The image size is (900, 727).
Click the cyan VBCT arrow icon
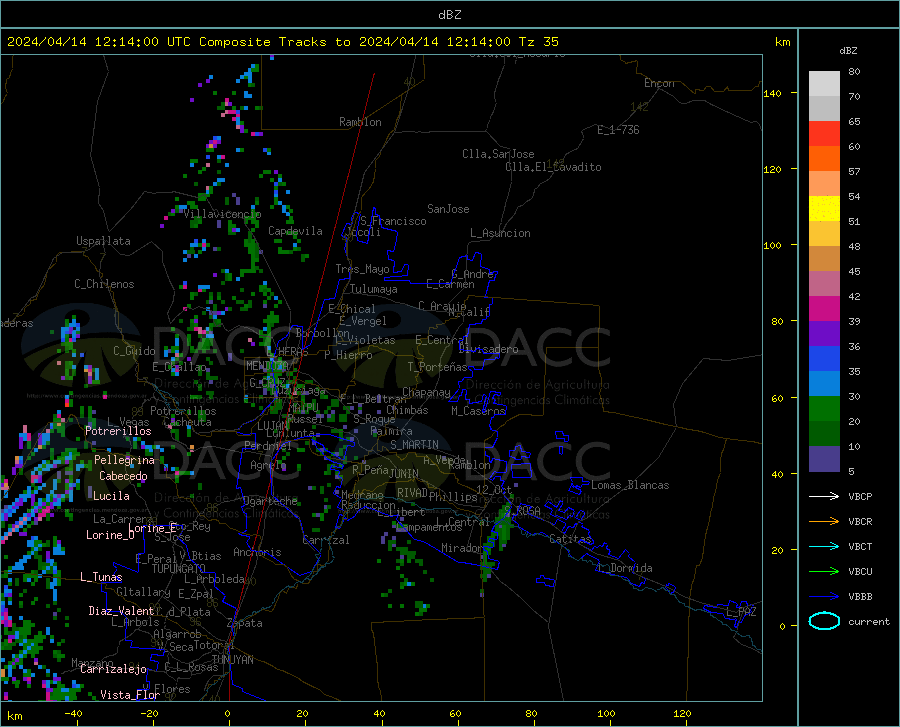[x=824, y=546]
